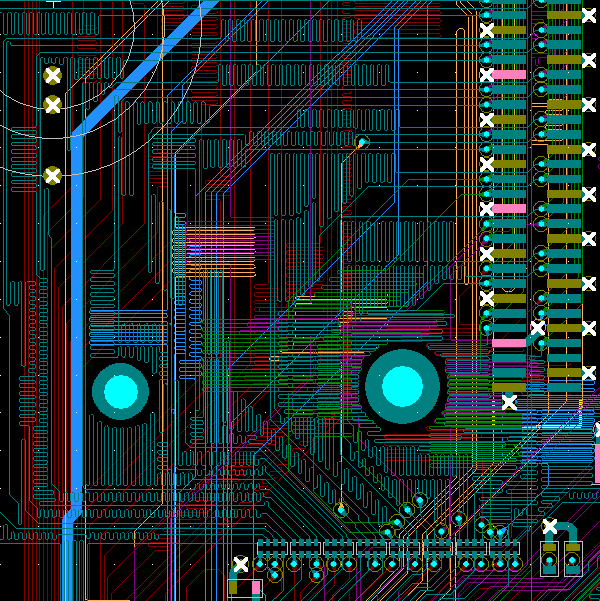Click white X marker left of bottom via row
Viewport: 600px width, 601px height.
pyautogui.click(x=240, y=564)
